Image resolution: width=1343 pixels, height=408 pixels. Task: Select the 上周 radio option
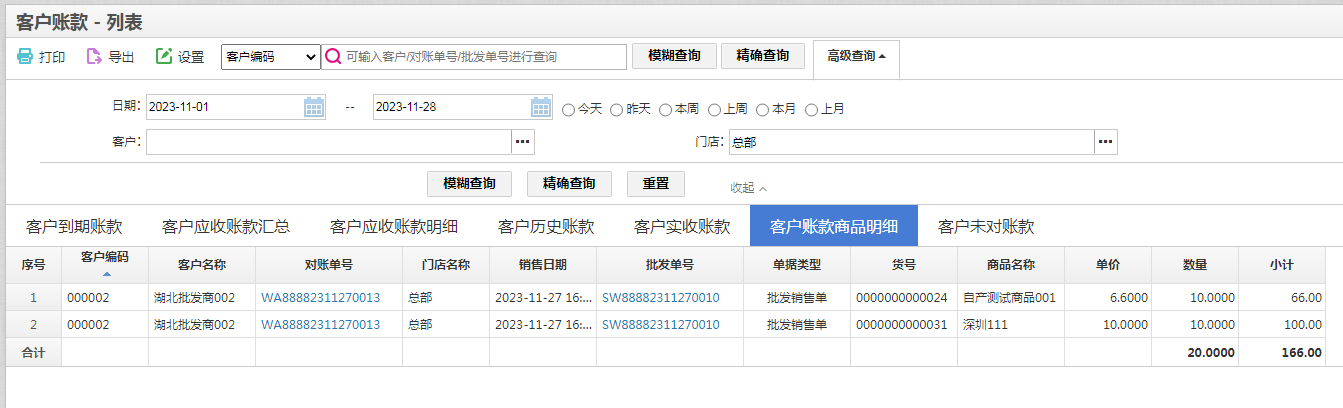coord(714,109)
